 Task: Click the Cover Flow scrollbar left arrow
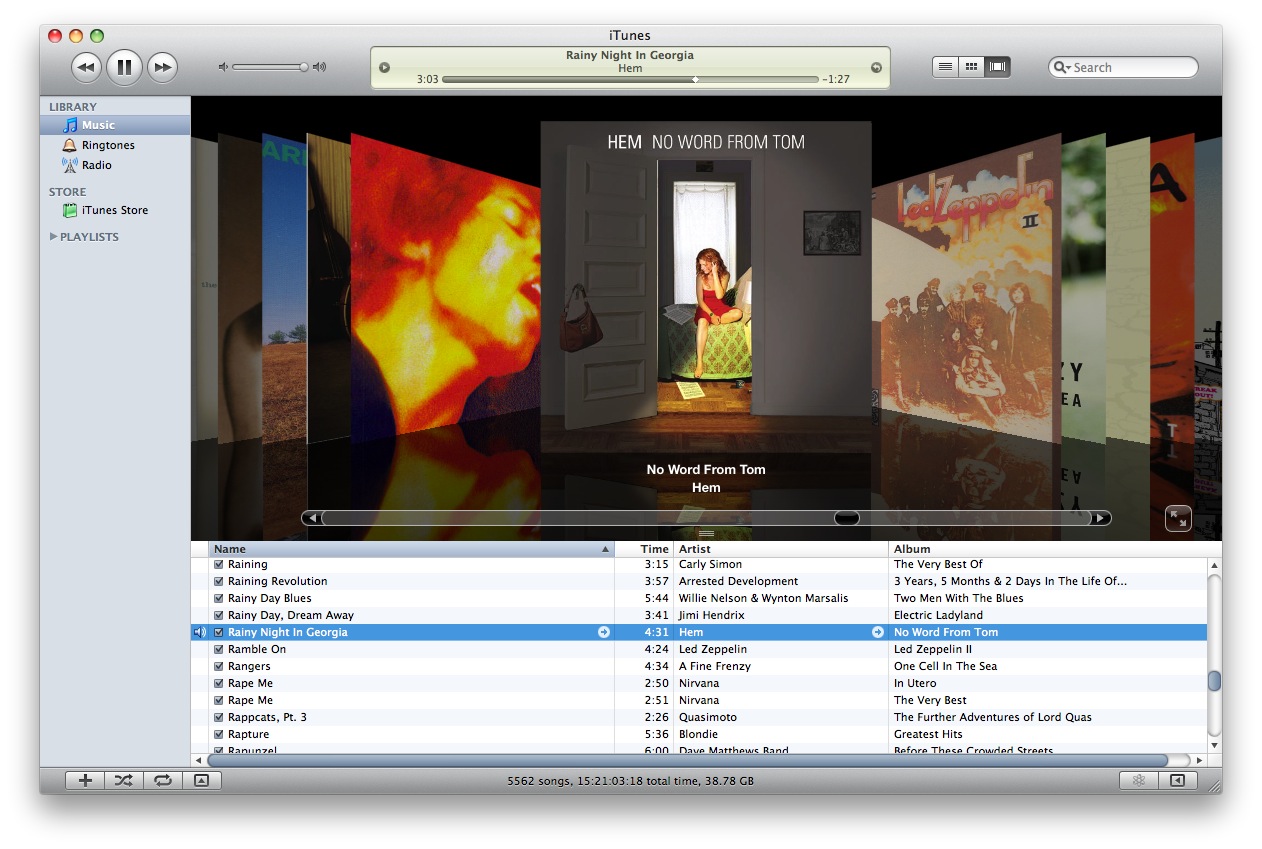[312, 518]
